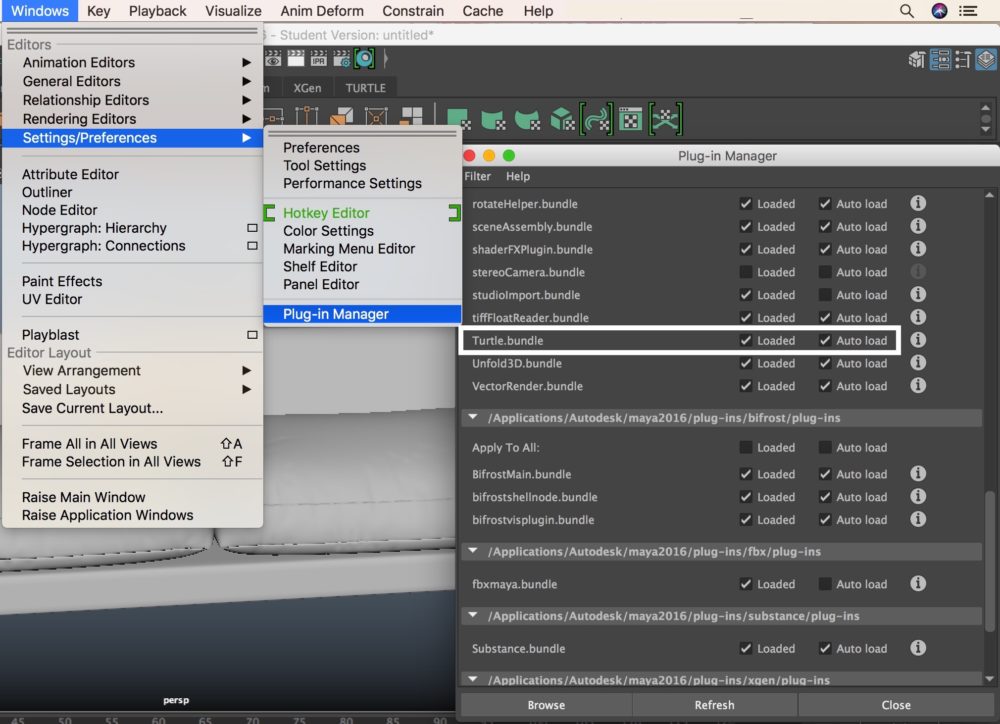Enable Loaded for stereoCamera.bundle
This screenshot has width=1000, height=724.
pos(746,272)
